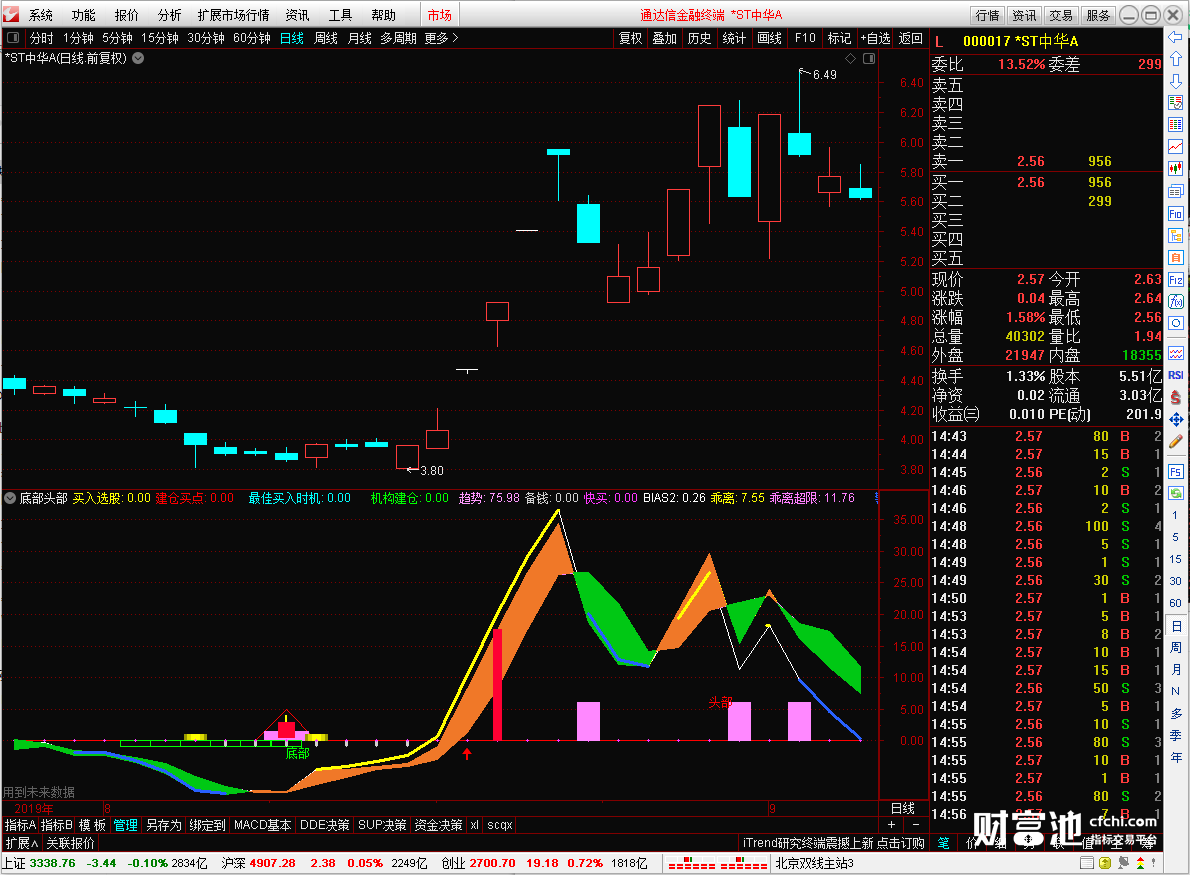The width and height of the screenshot is (1190, 875).
Task: Click iTrend研究终端 subscription link
Action: [833, 843]
